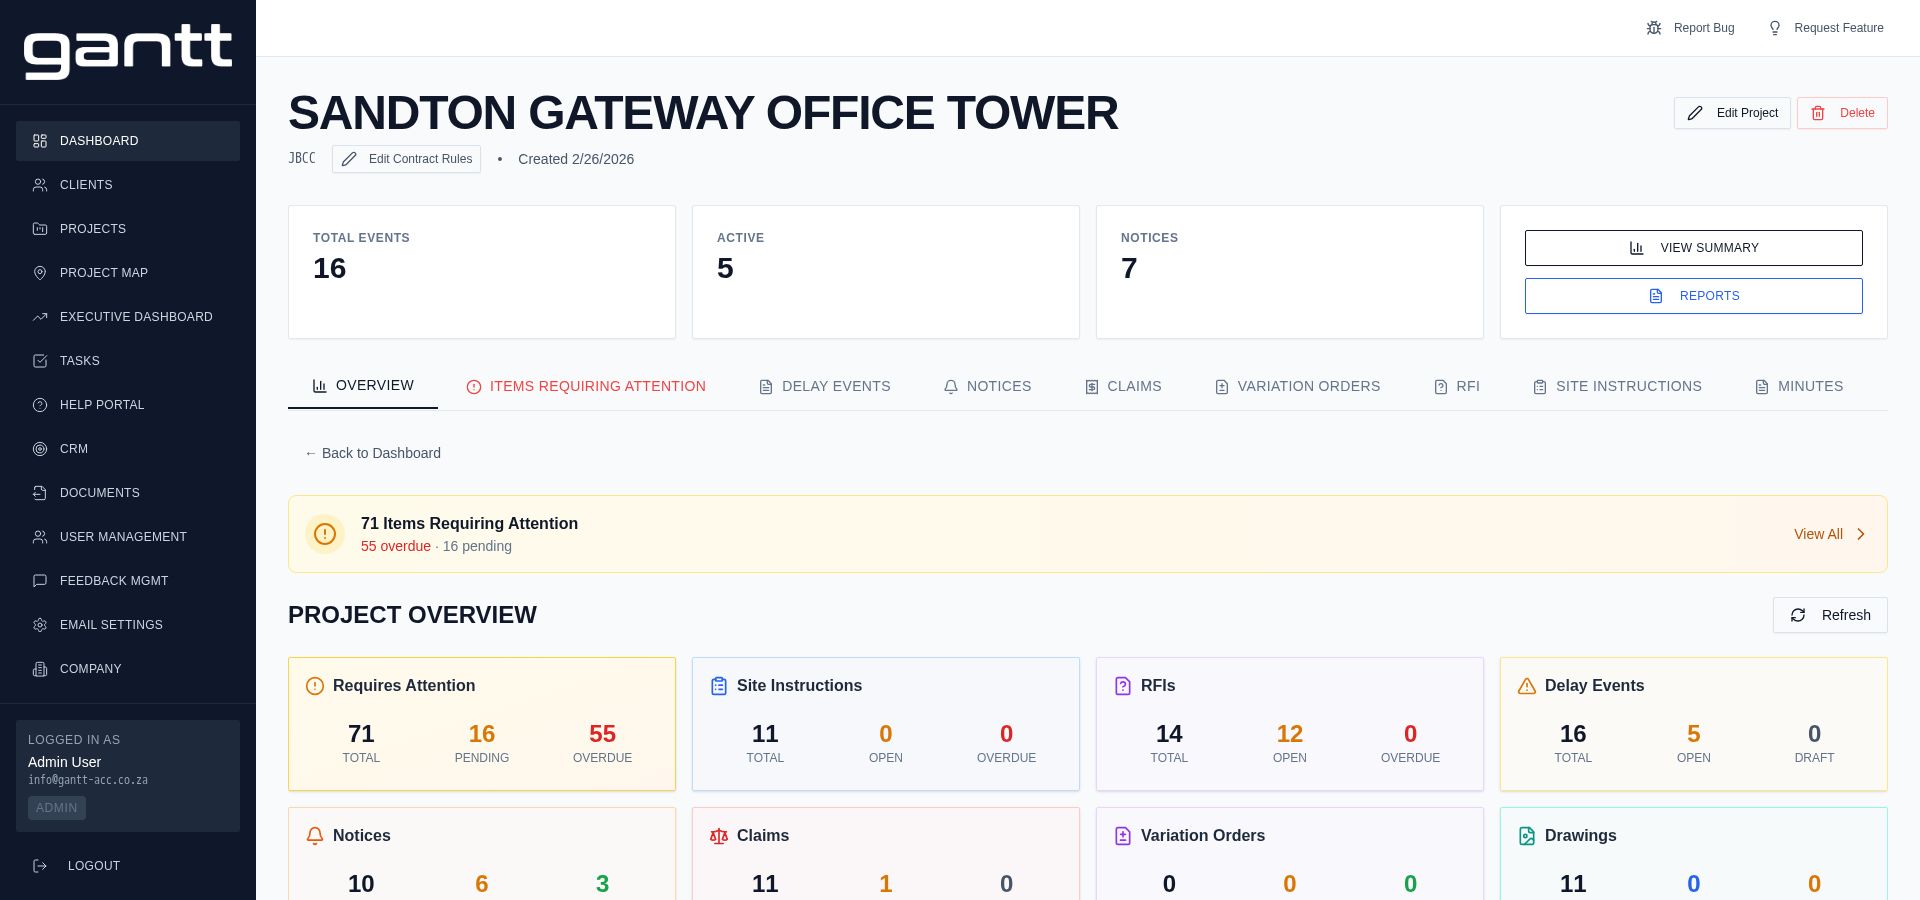Click Edit Contract Rules button
Viewport: 1920px width, 900px height.
[406, 159]
